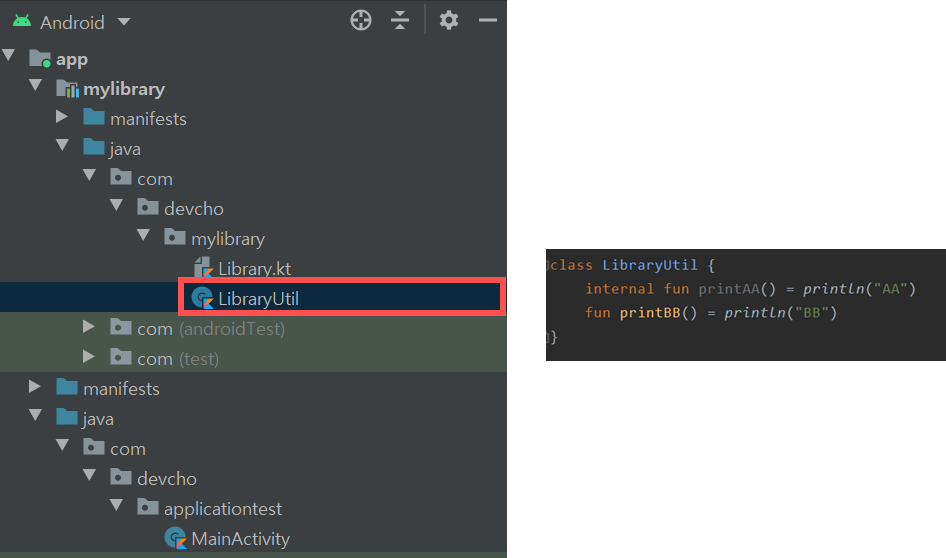Click the green Android logo icon
The image size is (946, 558).
pyautogui.click(x=22, y=22)
